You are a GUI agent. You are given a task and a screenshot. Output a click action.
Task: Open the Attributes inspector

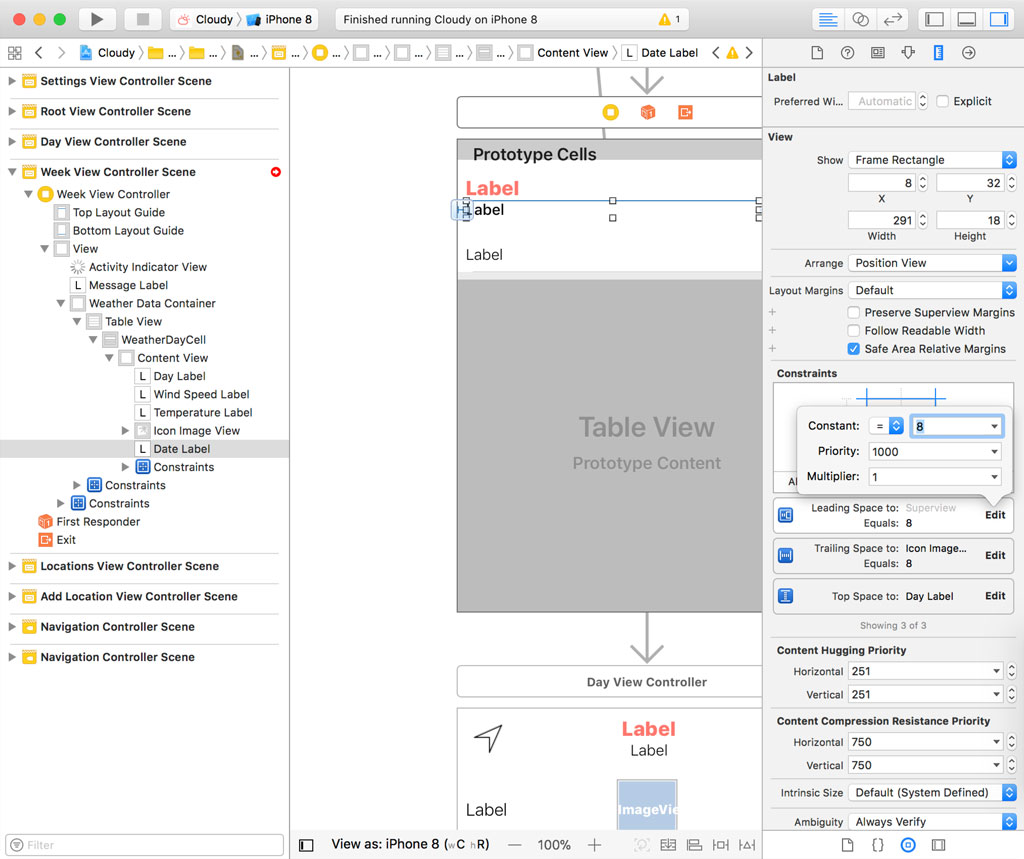[x=908, y=52]
